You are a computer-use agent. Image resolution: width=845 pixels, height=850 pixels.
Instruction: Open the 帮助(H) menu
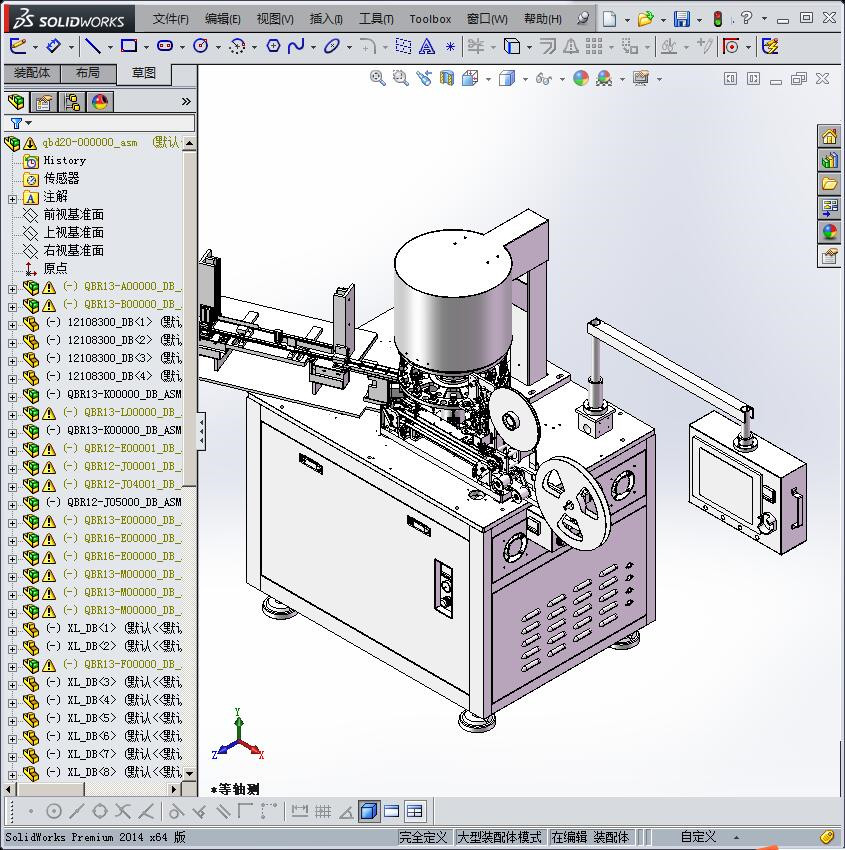[x=543, y=19]
